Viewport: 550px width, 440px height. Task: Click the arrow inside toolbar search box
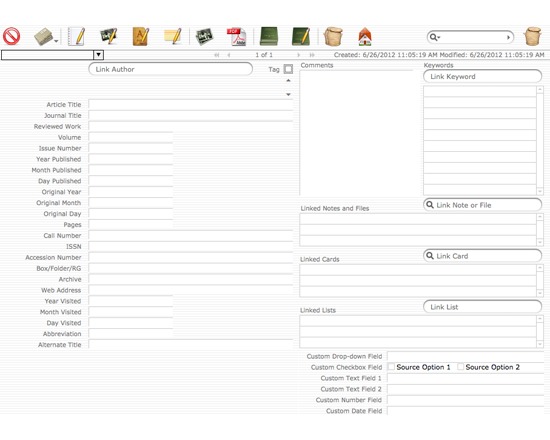tap(508, 37)
